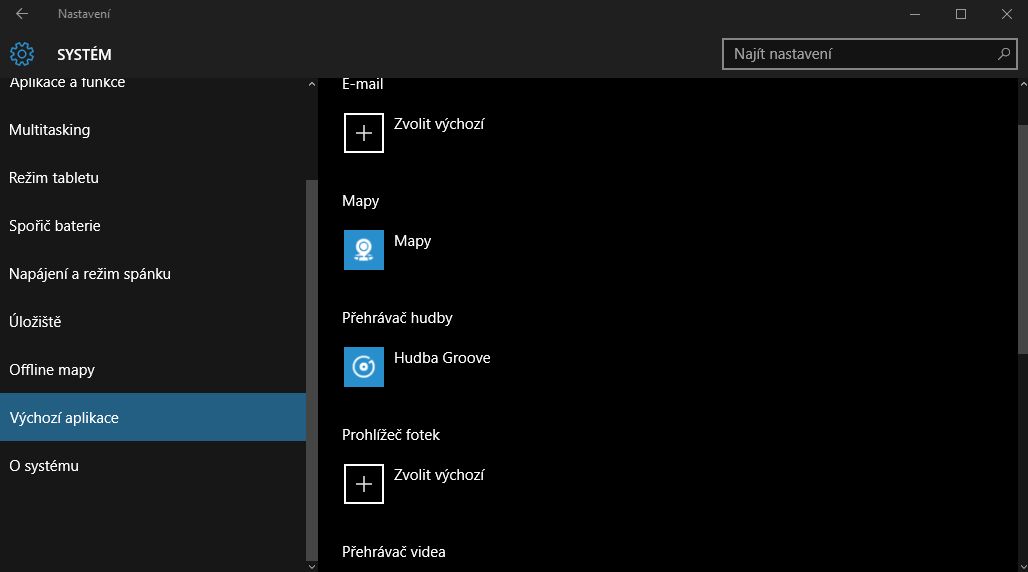This screenshot has width=1028, height=572.
Task: Click the main content vertical scrollbar
Action: point(1022,240)
